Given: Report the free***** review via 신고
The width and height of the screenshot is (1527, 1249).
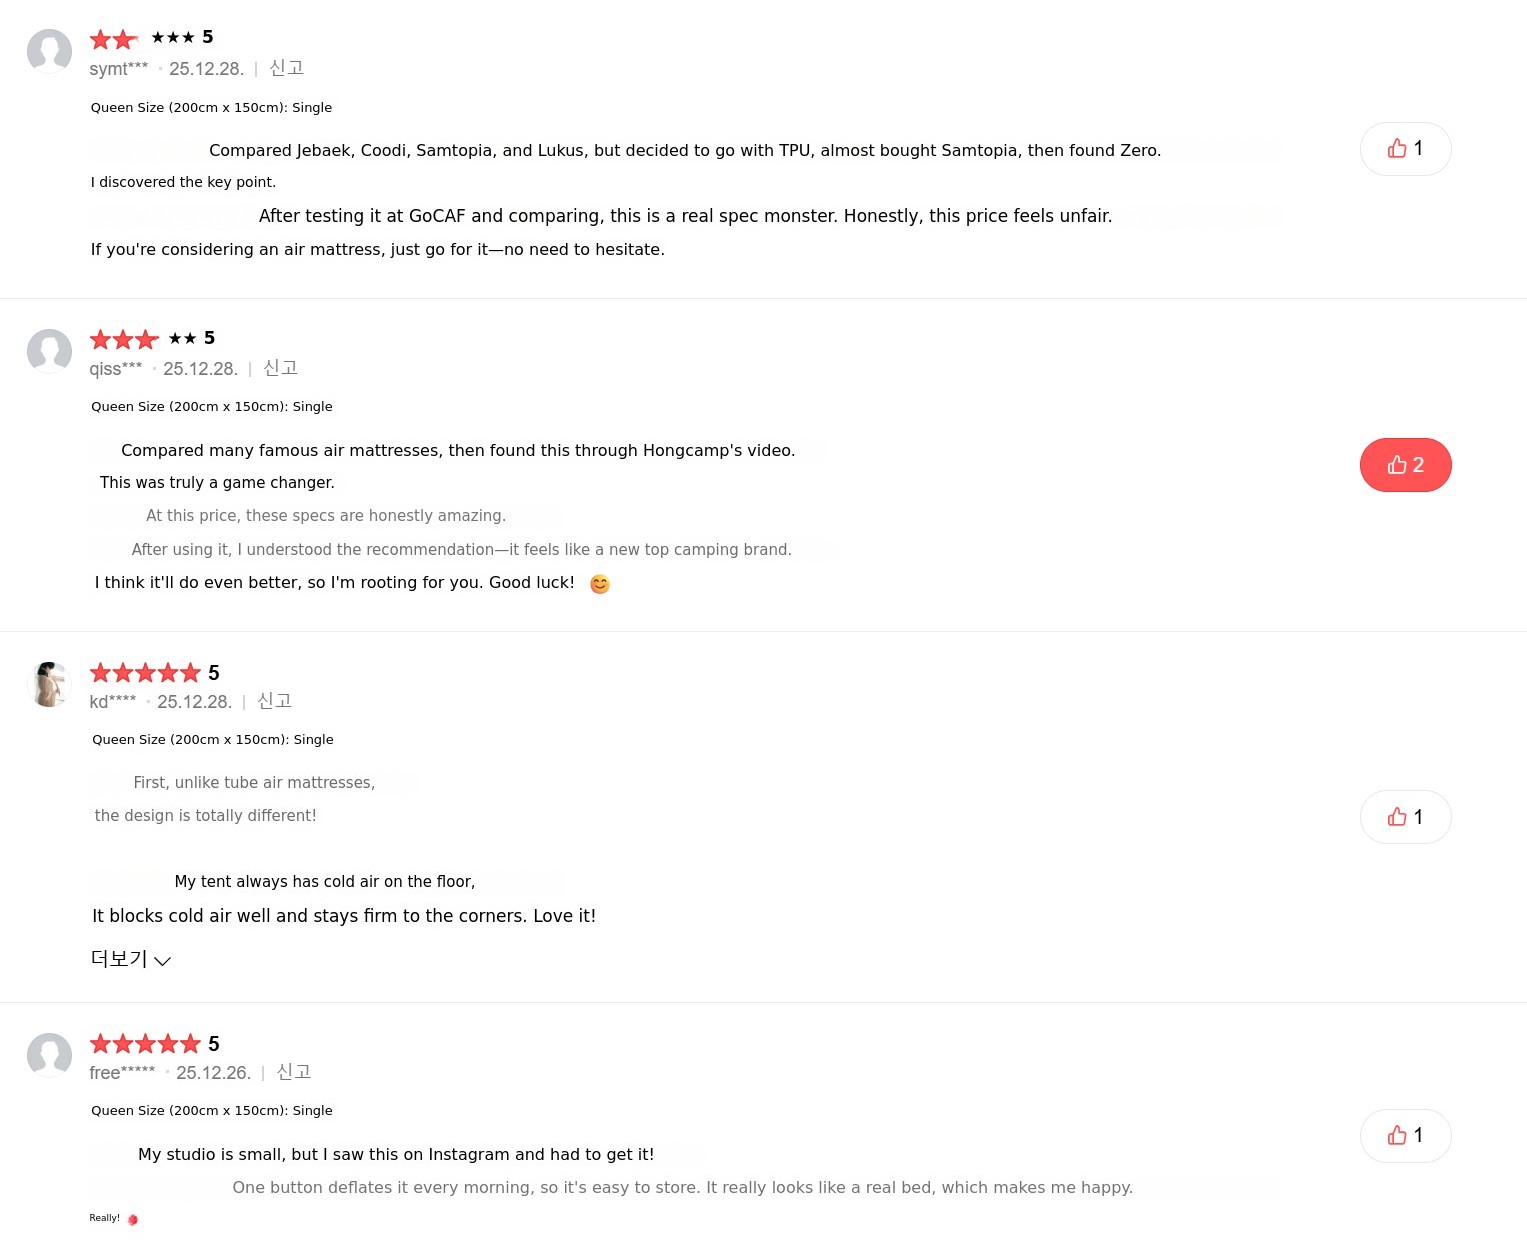Looking at the screenshot, I should (293, 1072).
